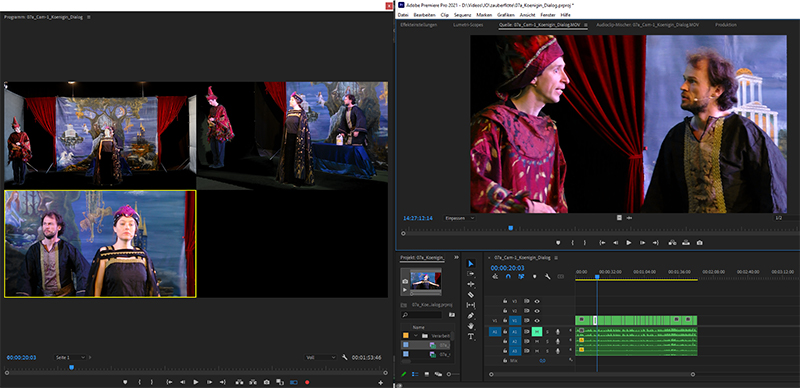Image resolution: width=800 pixels, height=388 pixels.
Task: Export frame from the Source monitor
Action: tap(699, 243)
